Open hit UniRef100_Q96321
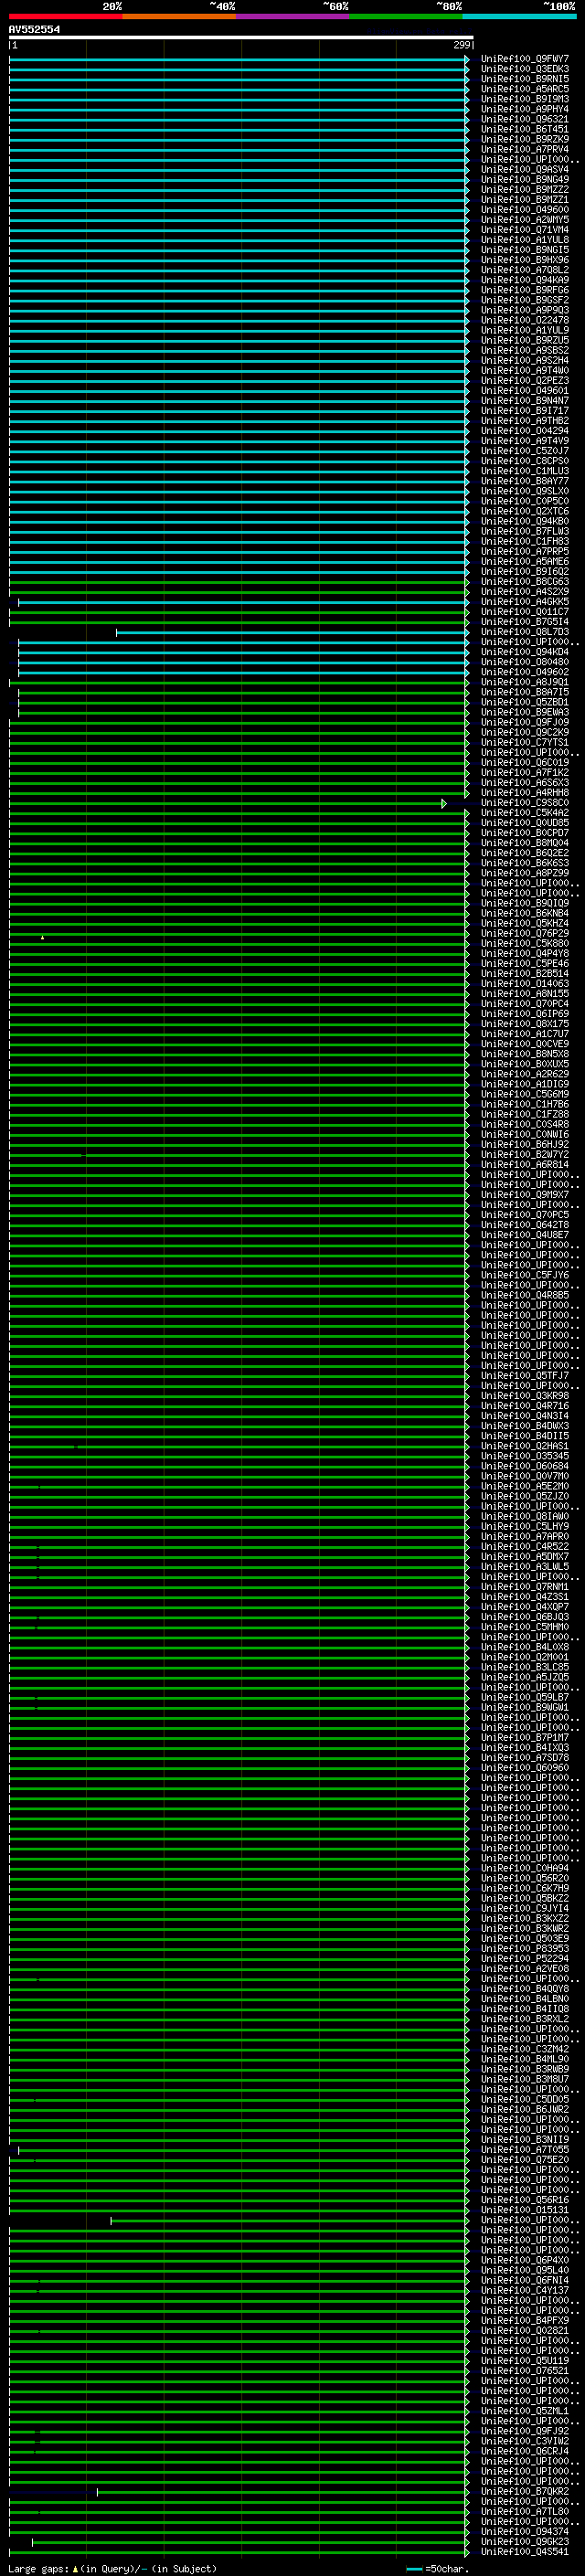This screenshot has height=2576, width=585. click(x=525, y=119)
